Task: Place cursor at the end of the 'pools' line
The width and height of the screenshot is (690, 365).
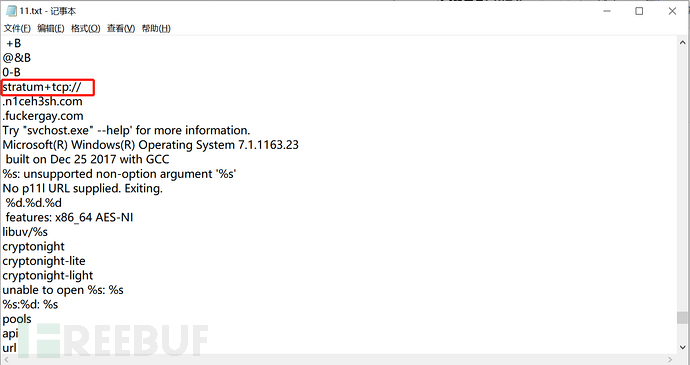Action: pos(32,319)
